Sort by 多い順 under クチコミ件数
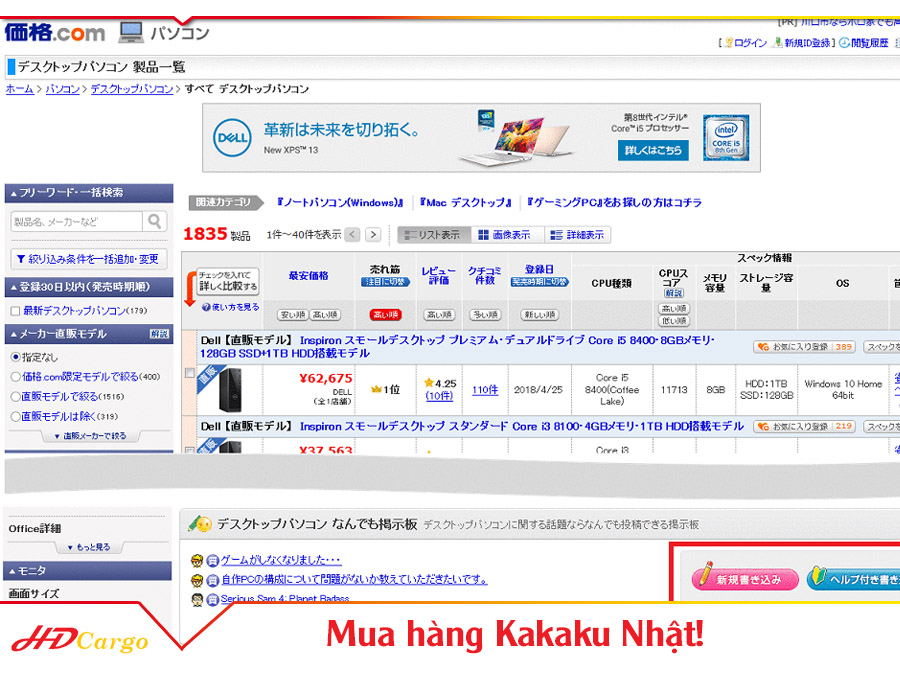The image size is (900, 675). point(485,315)
